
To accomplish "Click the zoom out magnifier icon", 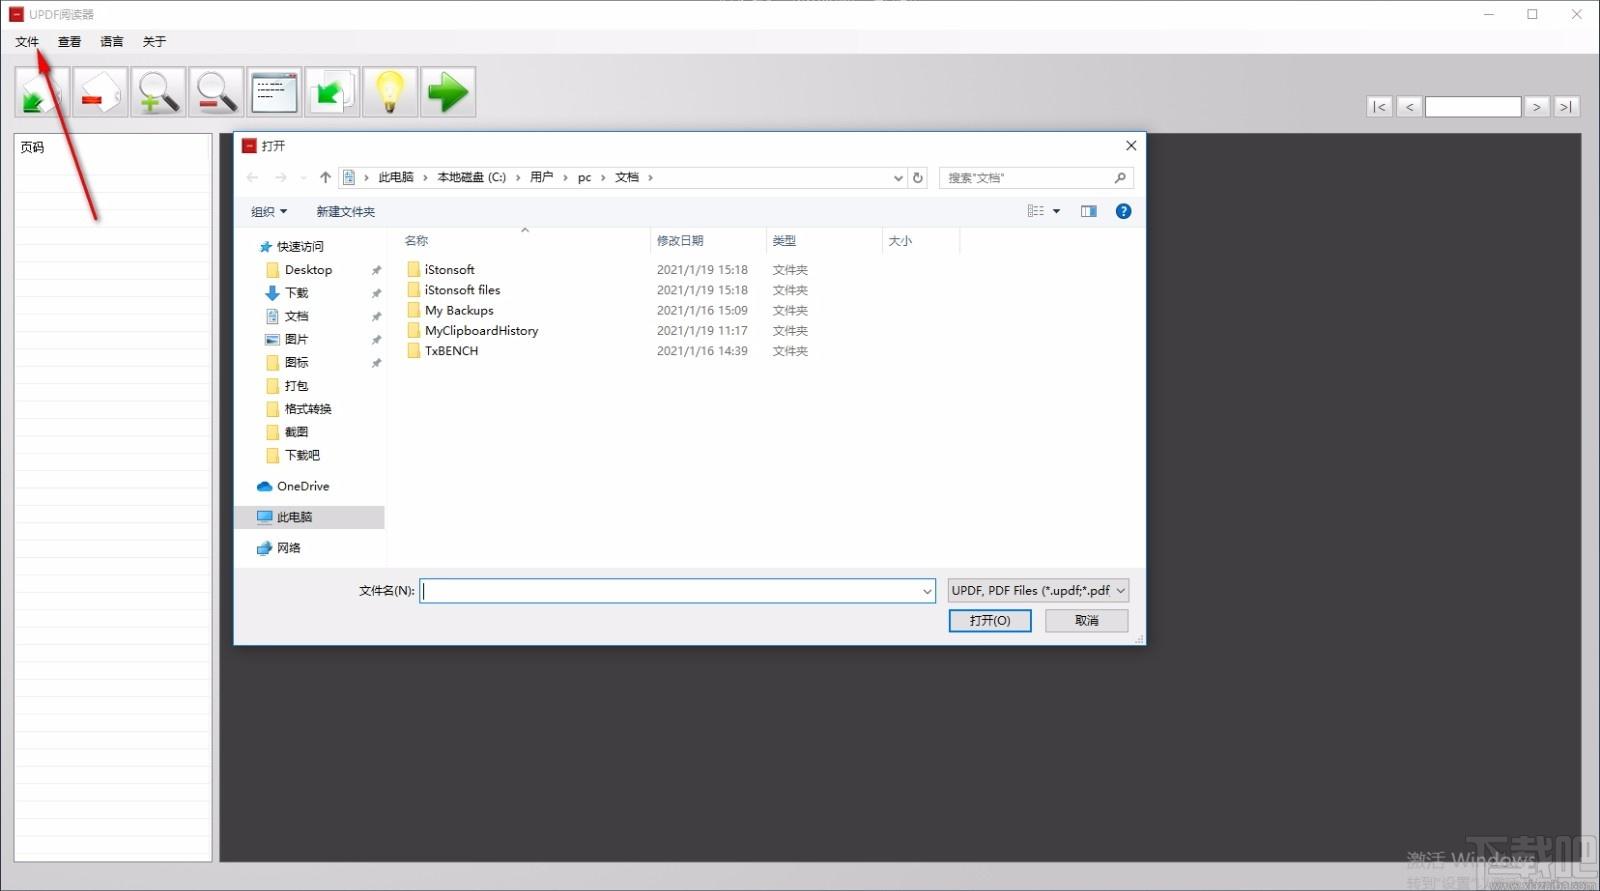I will [216, 93].
